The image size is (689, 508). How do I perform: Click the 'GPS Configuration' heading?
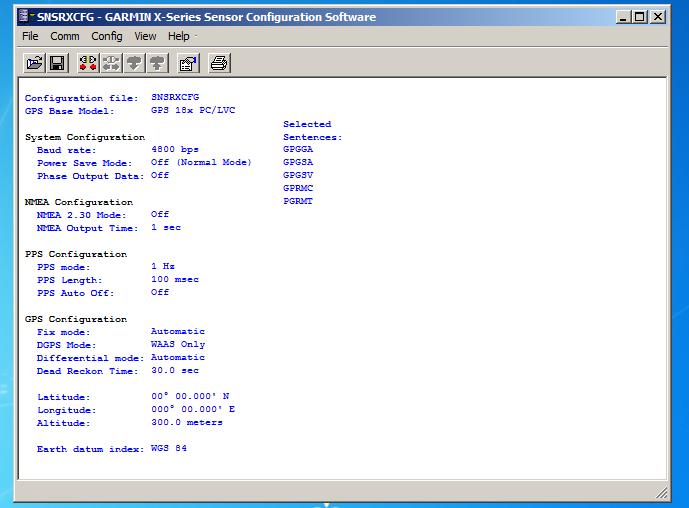pos(76,319)
